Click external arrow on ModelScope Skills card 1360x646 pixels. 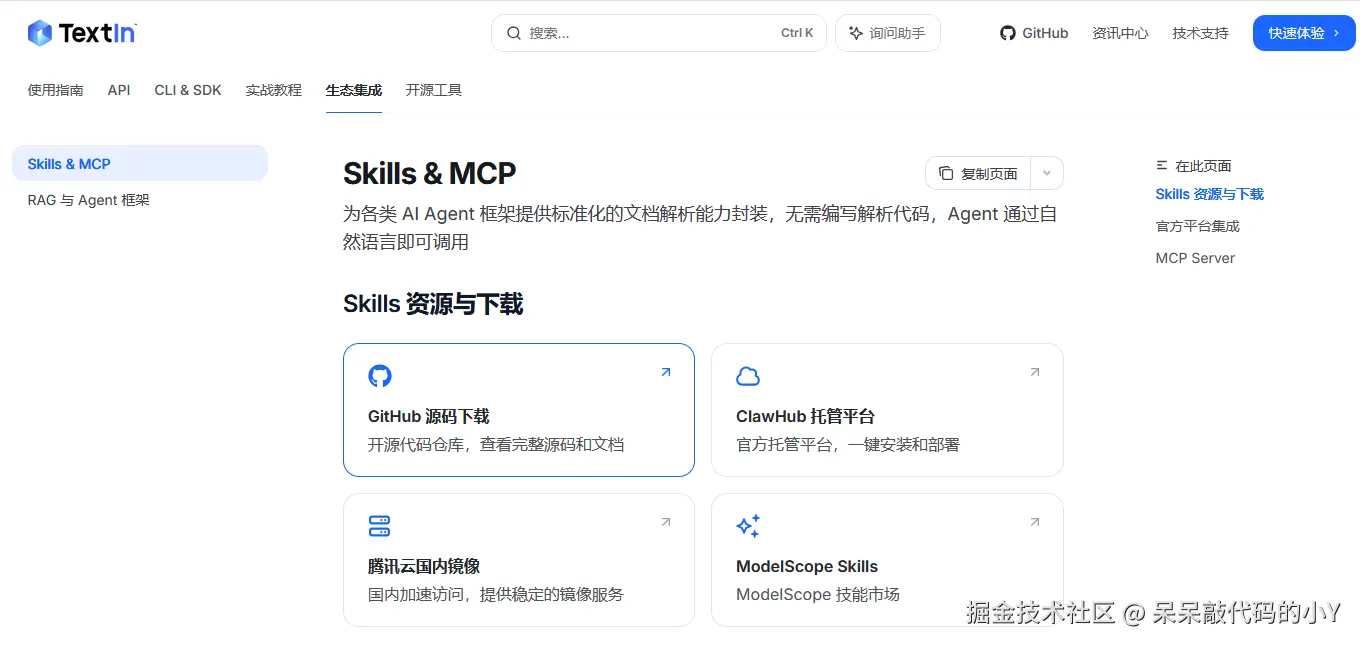pos(1035,522)
